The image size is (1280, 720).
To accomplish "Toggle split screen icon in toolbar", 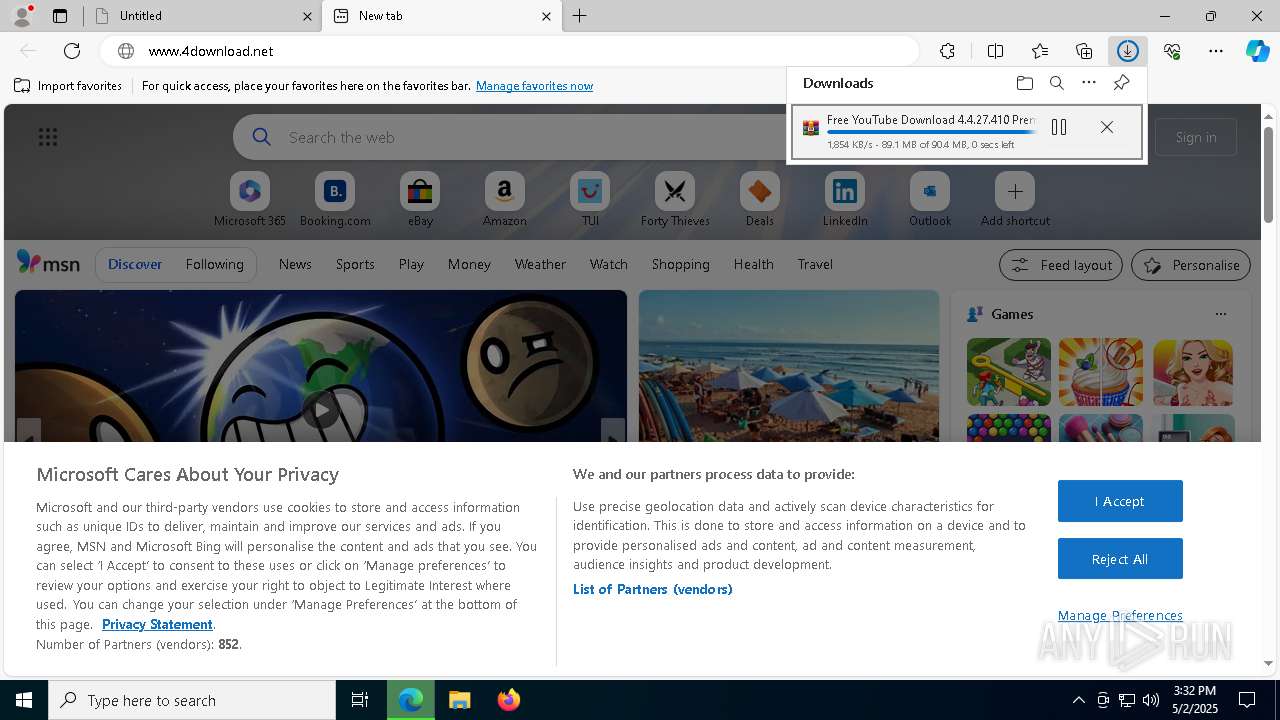I will [x=995, y=51].
